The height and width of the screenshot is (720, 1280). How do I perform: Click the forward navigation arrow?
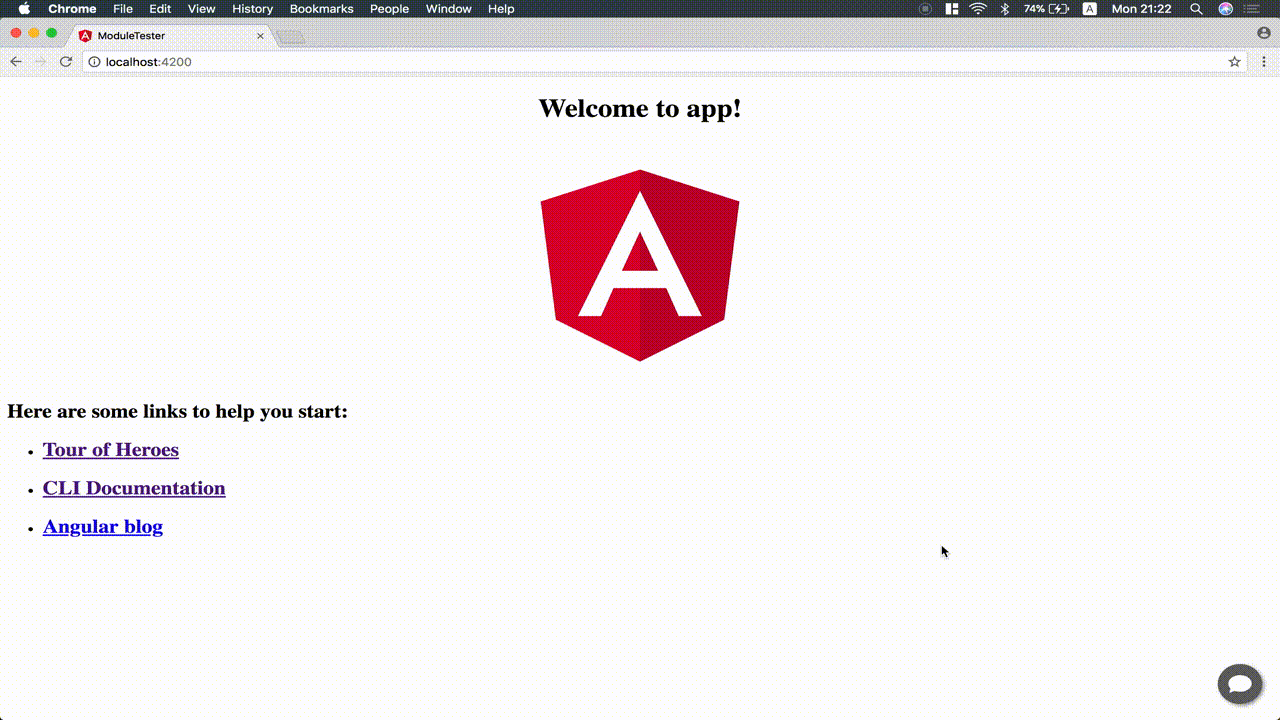[x=41, y=62]
